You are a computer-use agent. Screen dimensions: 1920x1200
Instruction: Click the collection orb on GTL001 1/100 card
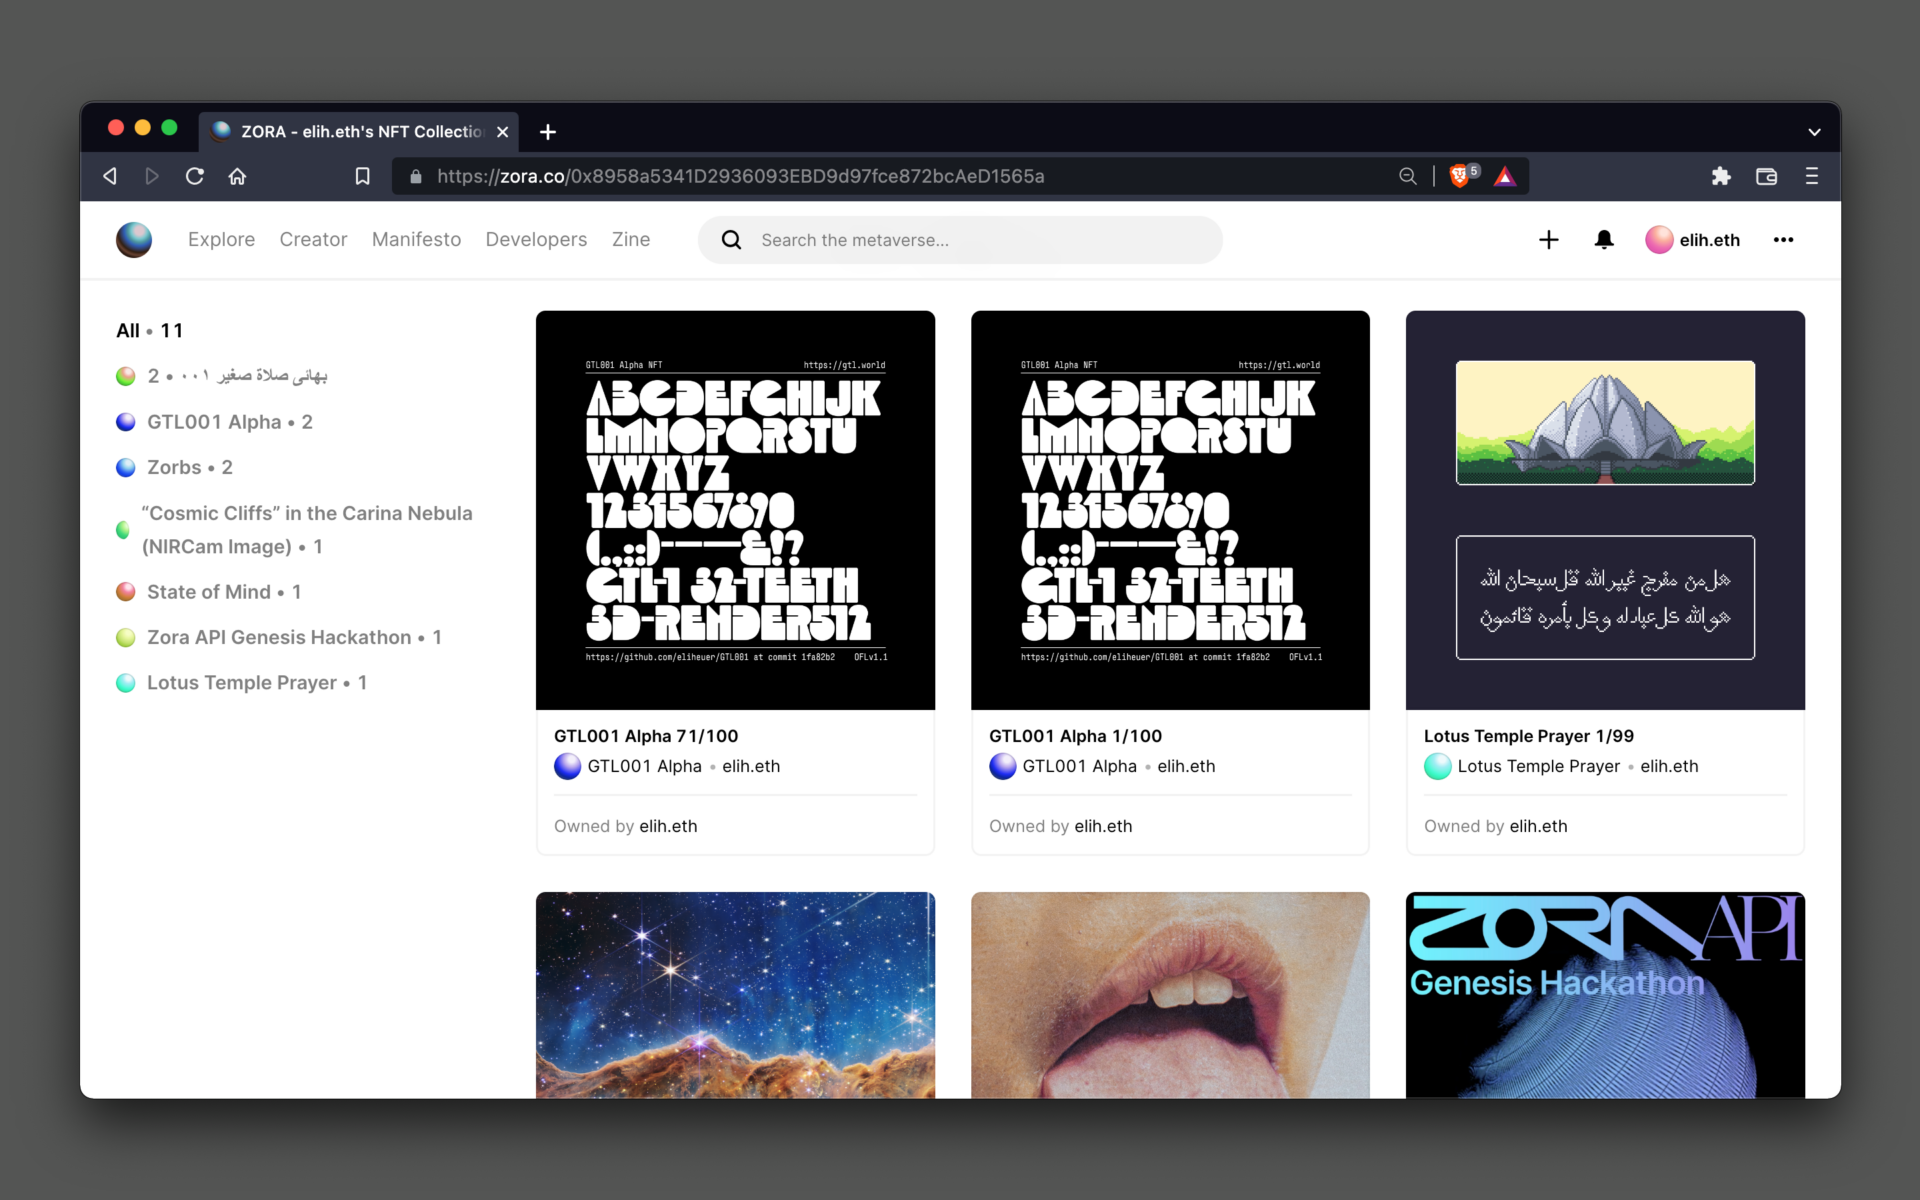coord(1003,766)
